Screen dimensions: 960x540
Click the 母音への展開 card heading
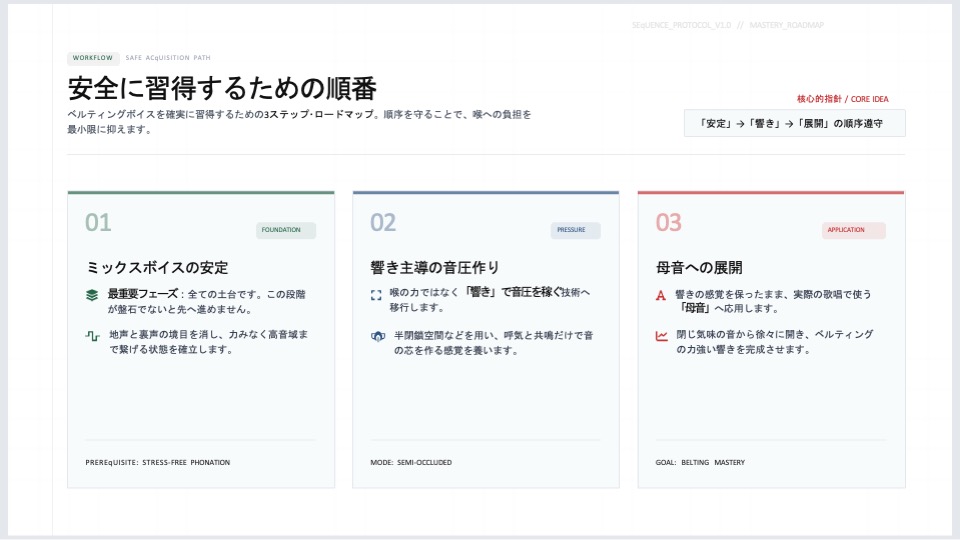click(699, 267)
